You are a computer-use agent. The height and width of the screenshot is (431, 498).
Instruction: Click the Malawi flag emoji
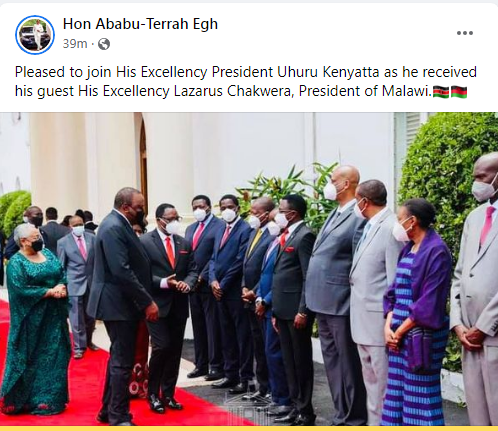pyautogui.click(x=459, y=92)
